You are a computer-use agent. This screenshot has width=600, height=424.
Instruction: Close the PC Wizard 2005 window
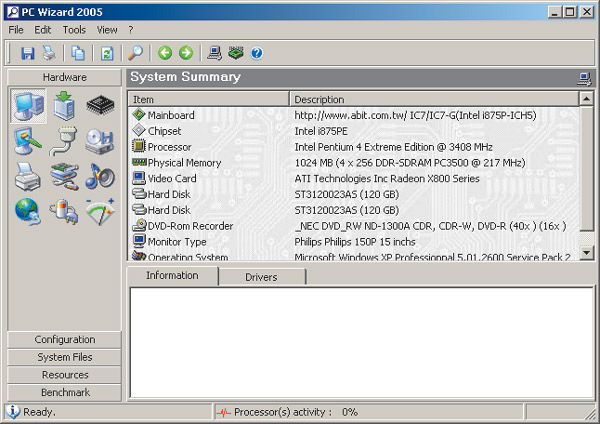tap(587, 12)
